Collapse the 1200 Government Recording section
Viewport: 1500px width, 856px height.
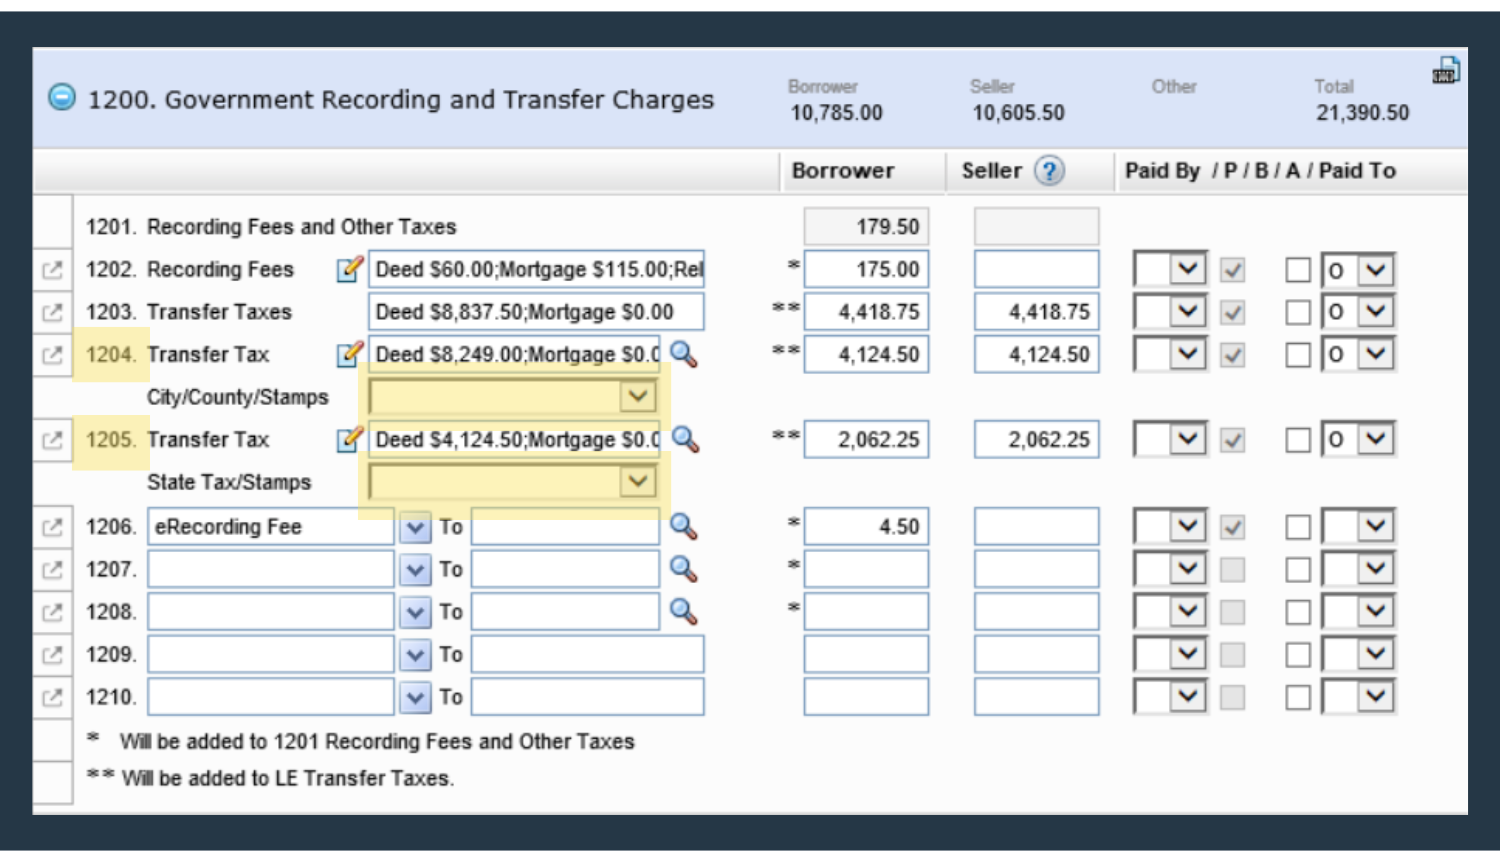click(62, 98)
